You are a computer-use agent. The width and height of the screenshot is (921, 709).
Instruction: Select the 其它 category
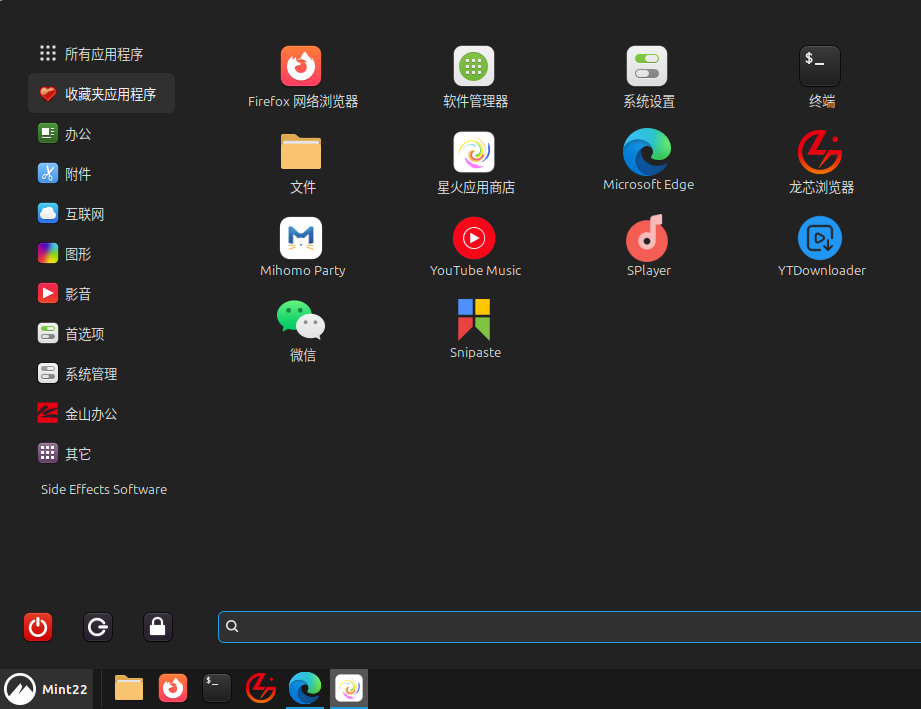102,453
